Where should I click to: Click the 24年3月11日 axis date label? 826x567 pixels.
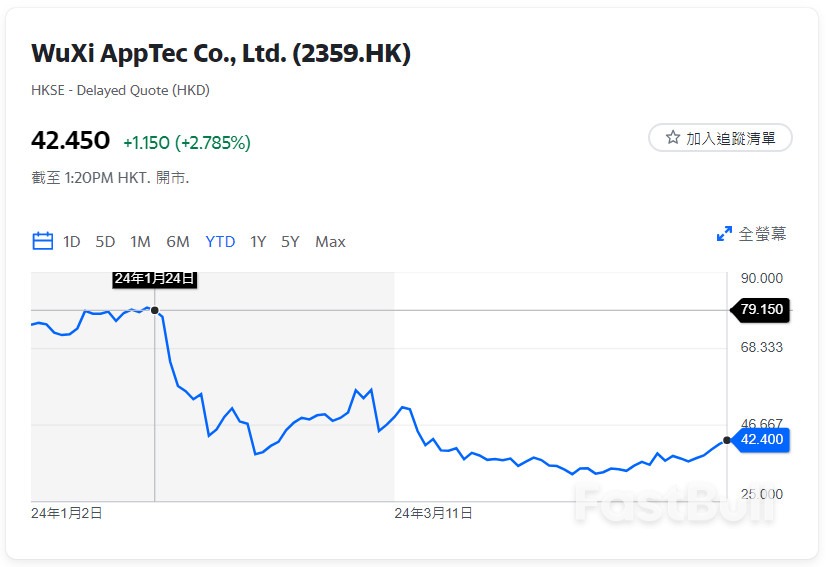pyautogui.click(x=433, y=513)
